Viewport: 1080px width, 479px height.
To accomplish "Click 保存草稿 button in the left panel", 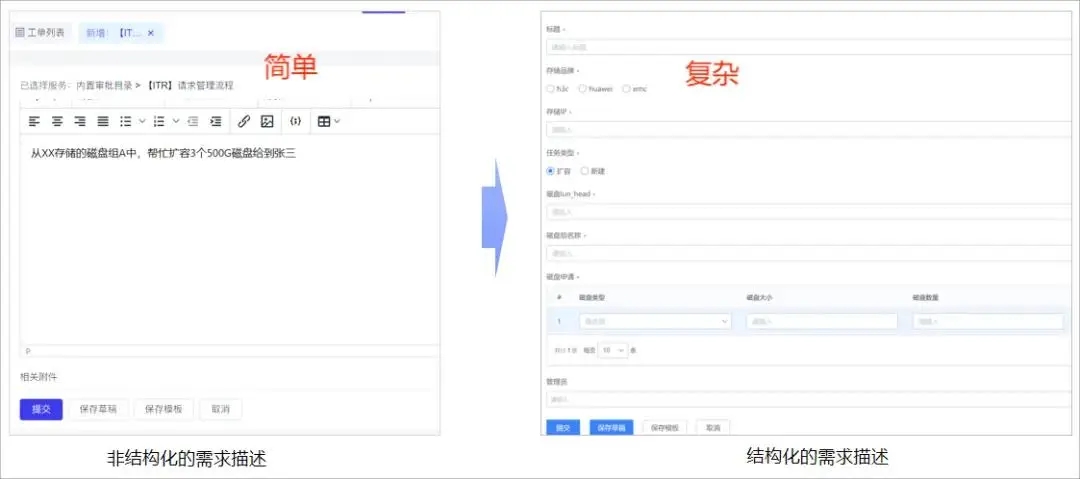I will click(x=98, y=409).
